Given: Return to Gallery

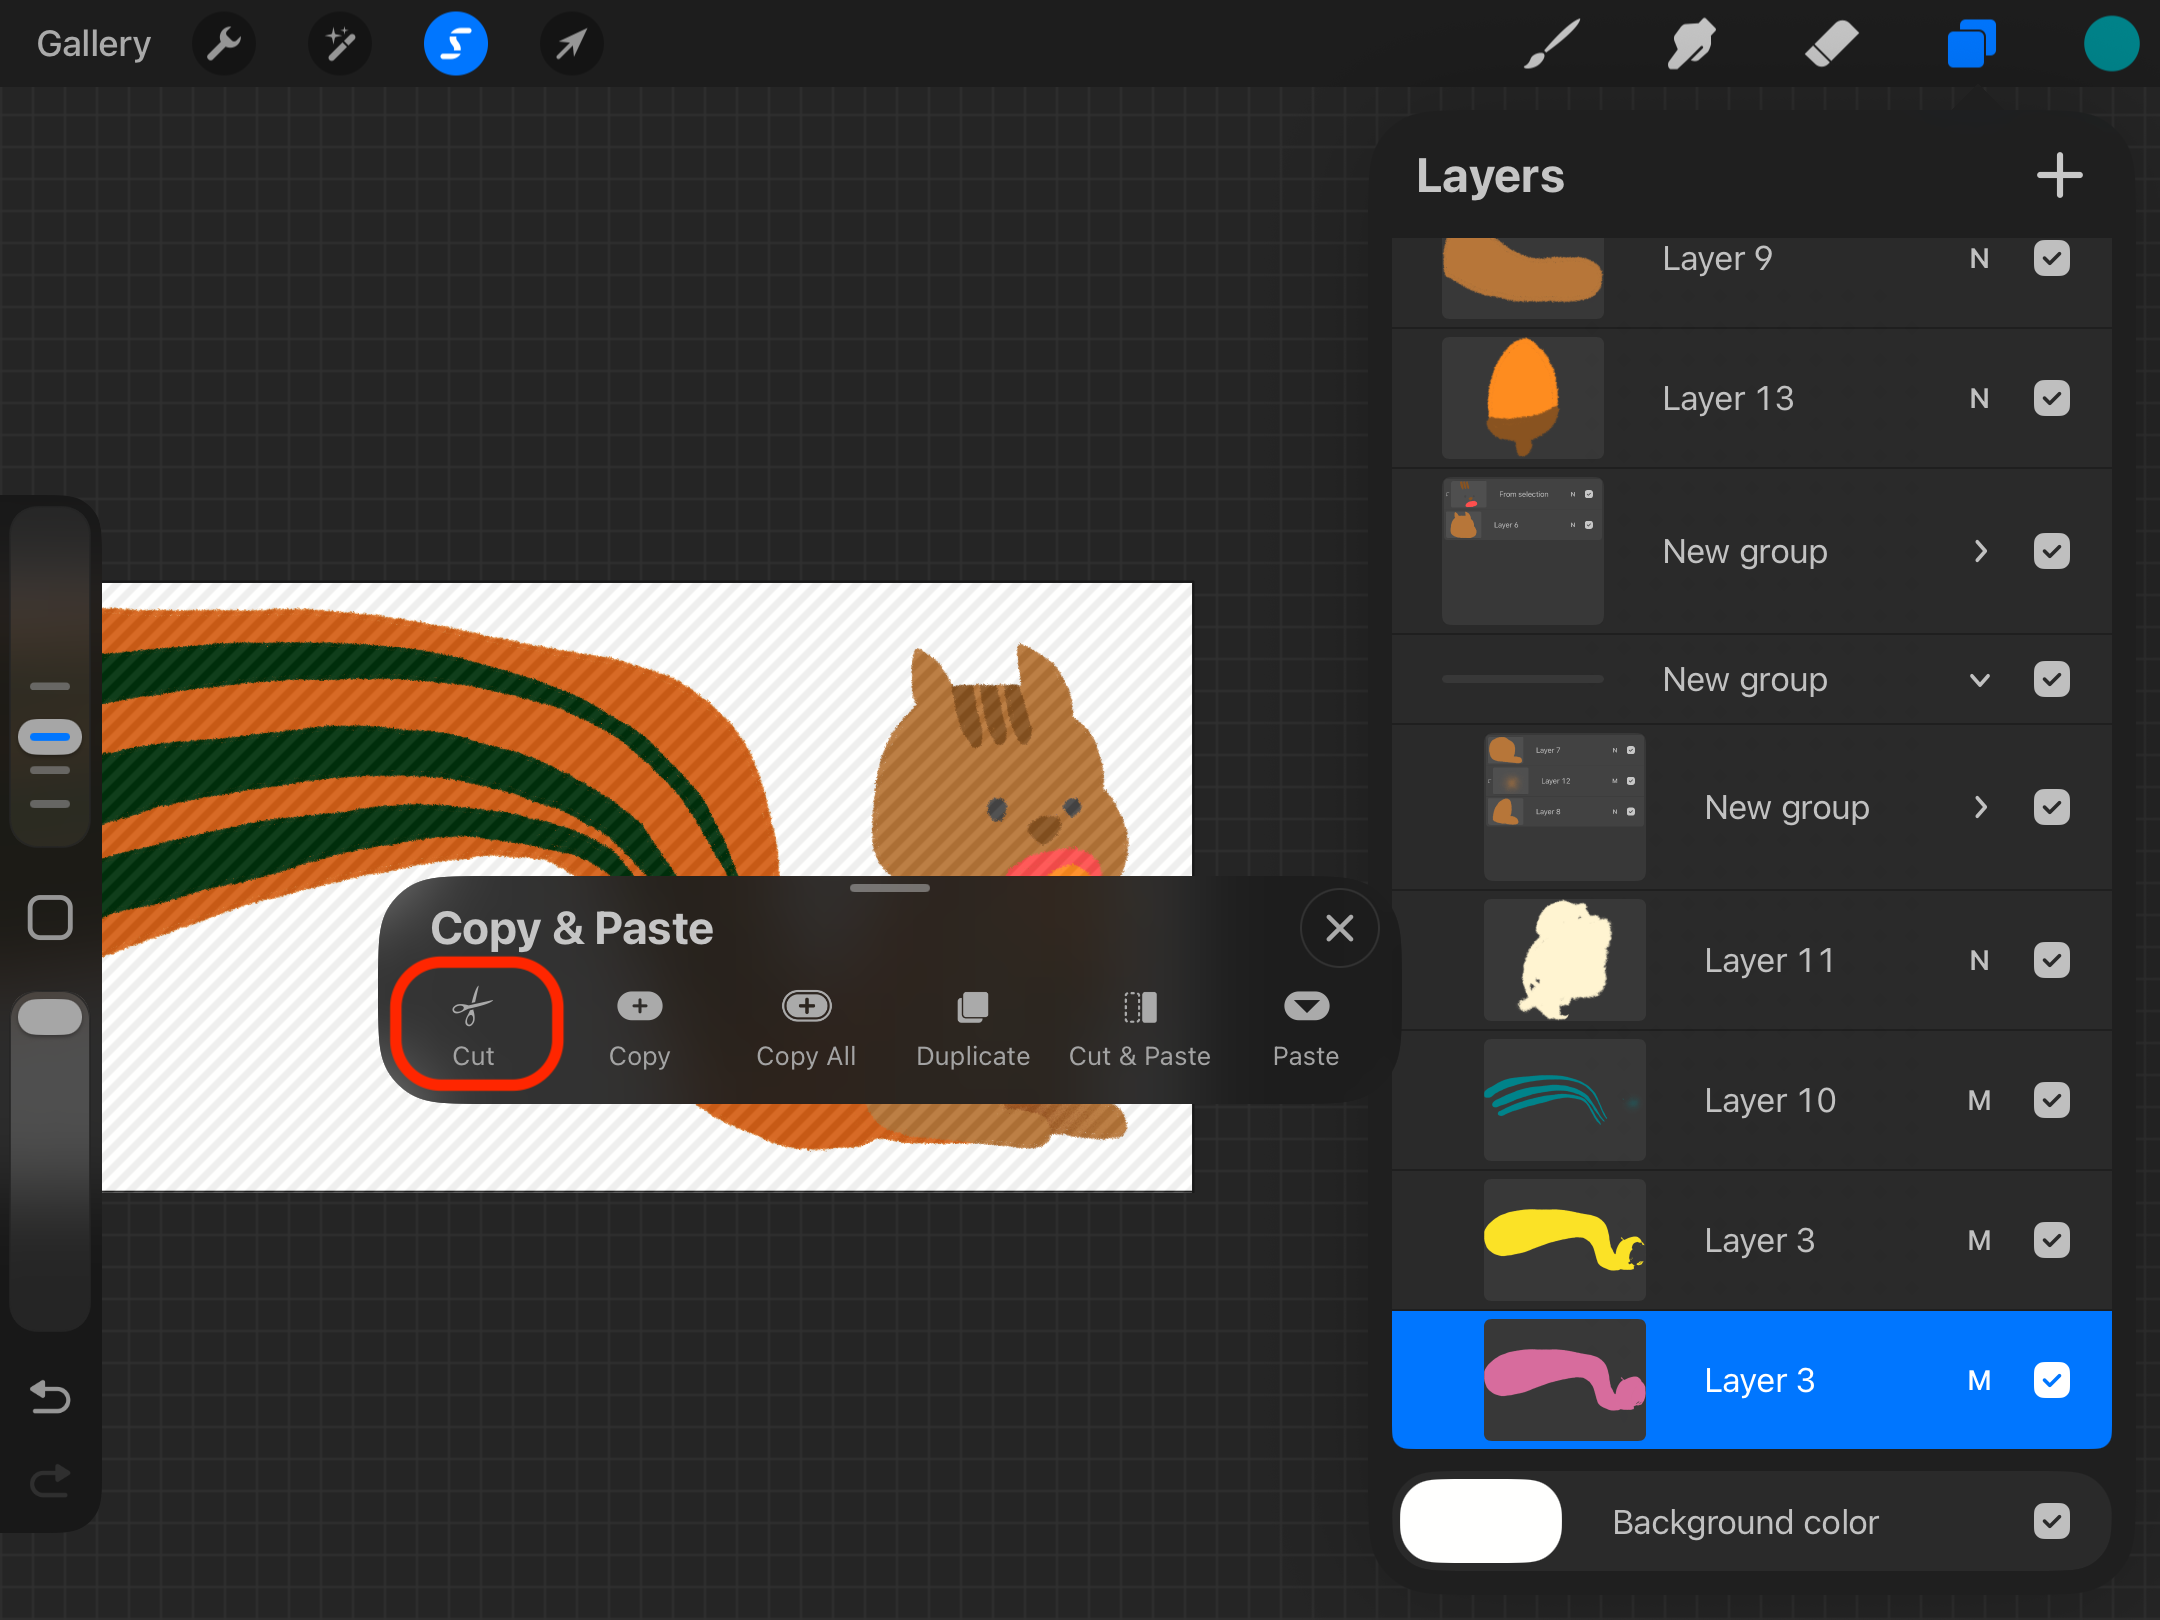Looking at the screenshot, I should 94,44.
